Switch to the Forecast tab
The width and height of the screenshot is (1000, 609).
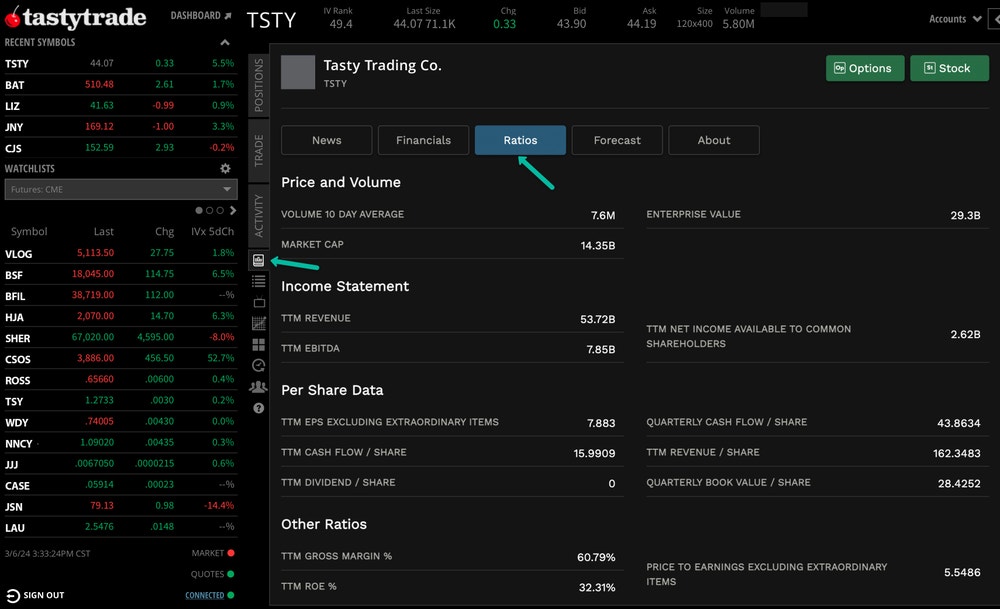tap(617, 140)
